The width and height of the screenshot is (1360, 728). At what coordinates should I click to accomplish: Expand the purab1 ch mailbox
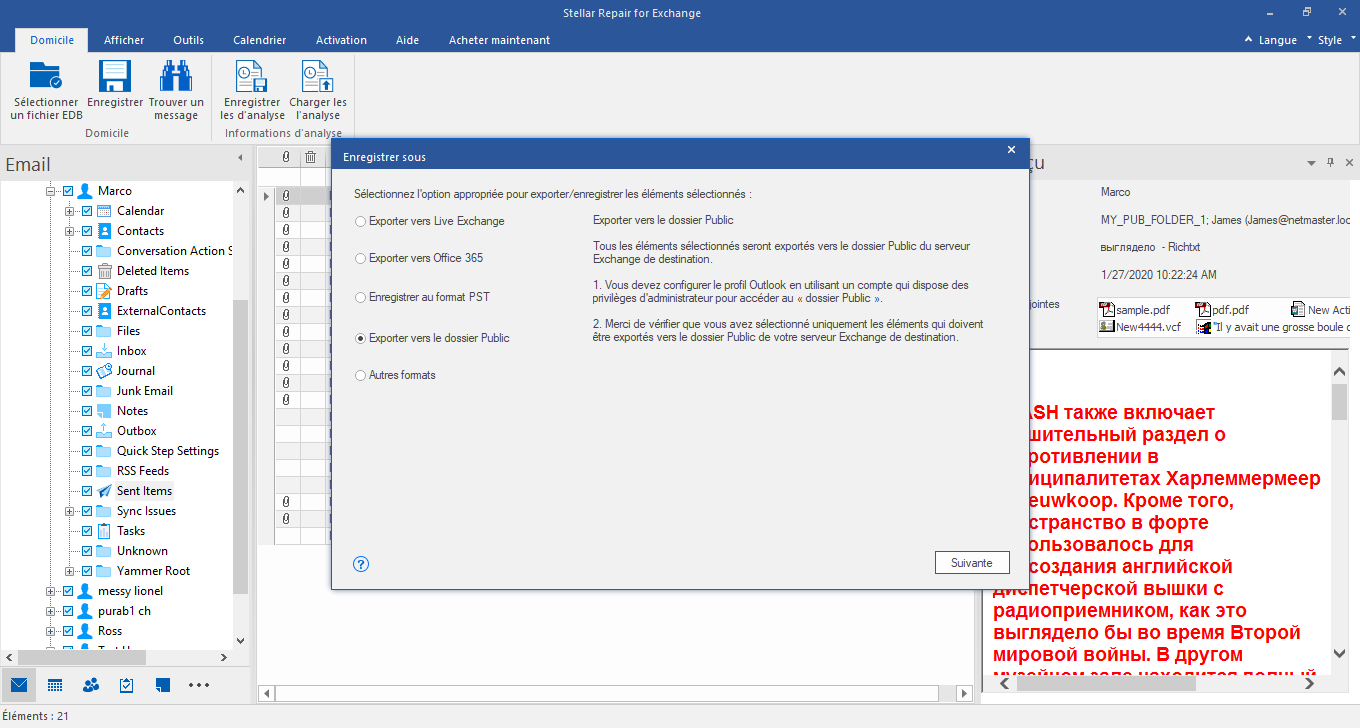tap(51, 611)
